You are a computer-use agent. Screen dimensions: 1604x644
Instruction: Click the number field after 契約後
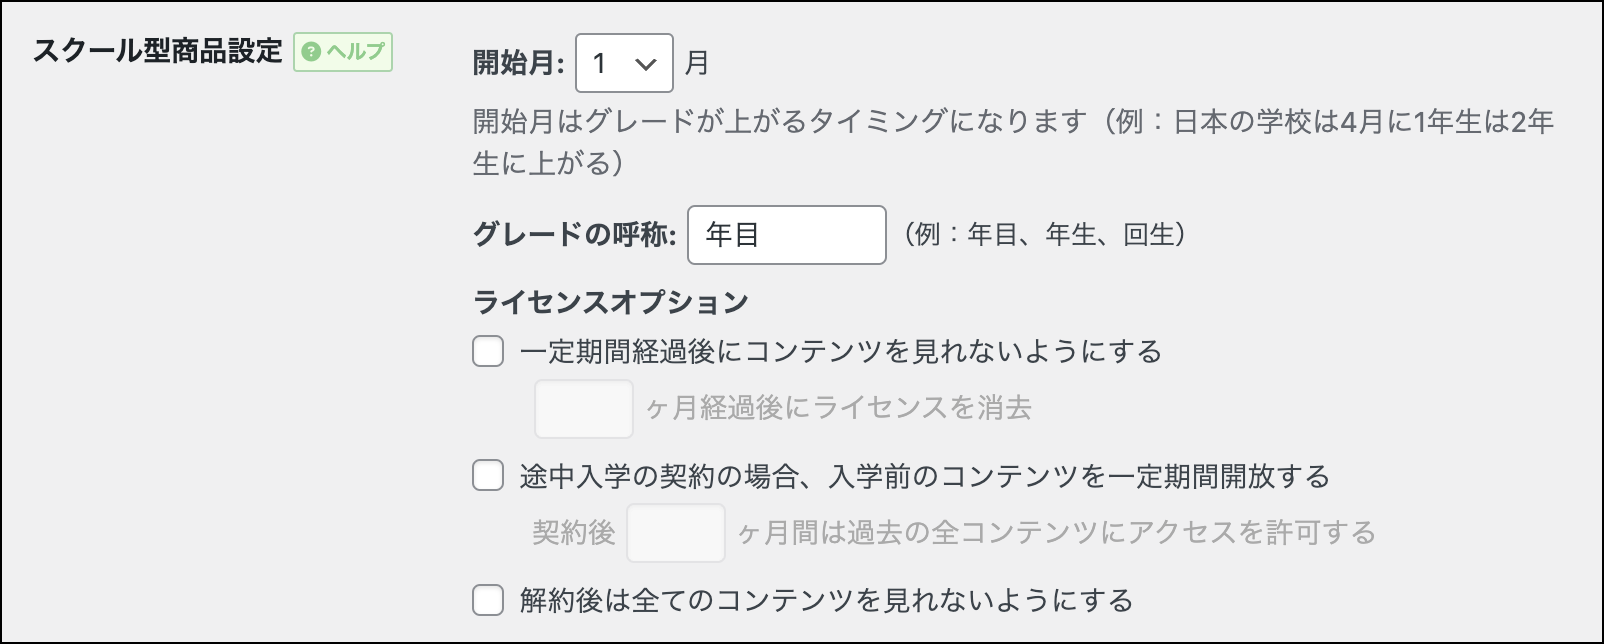click(x=675, y=533)
